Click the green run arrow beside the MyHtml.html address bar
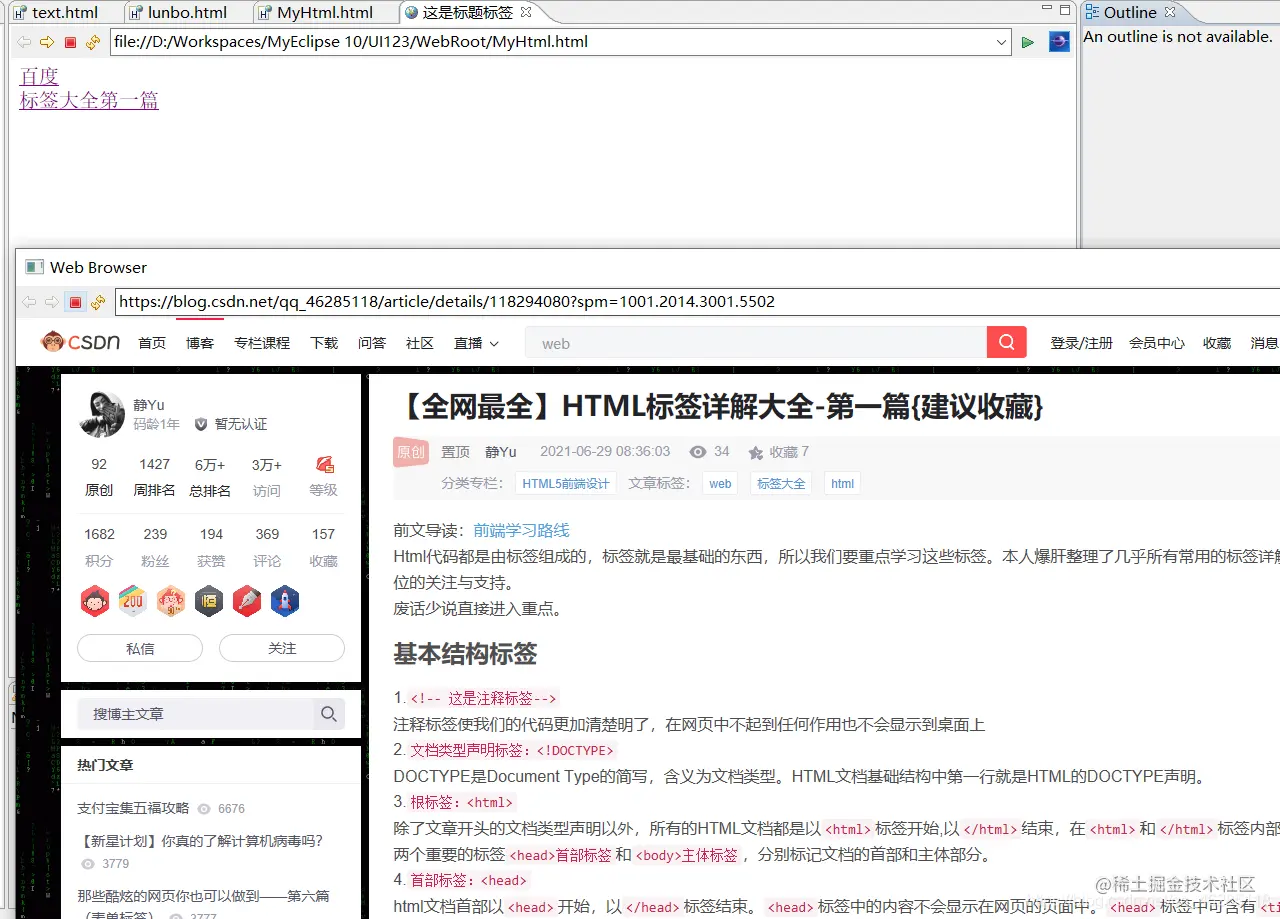 tap(1027, 42)
